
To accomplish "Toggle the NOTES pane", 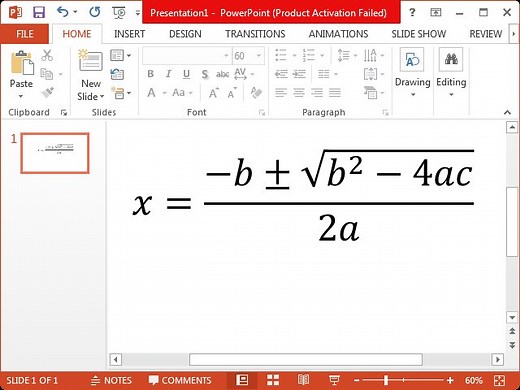I will [111, 380].
